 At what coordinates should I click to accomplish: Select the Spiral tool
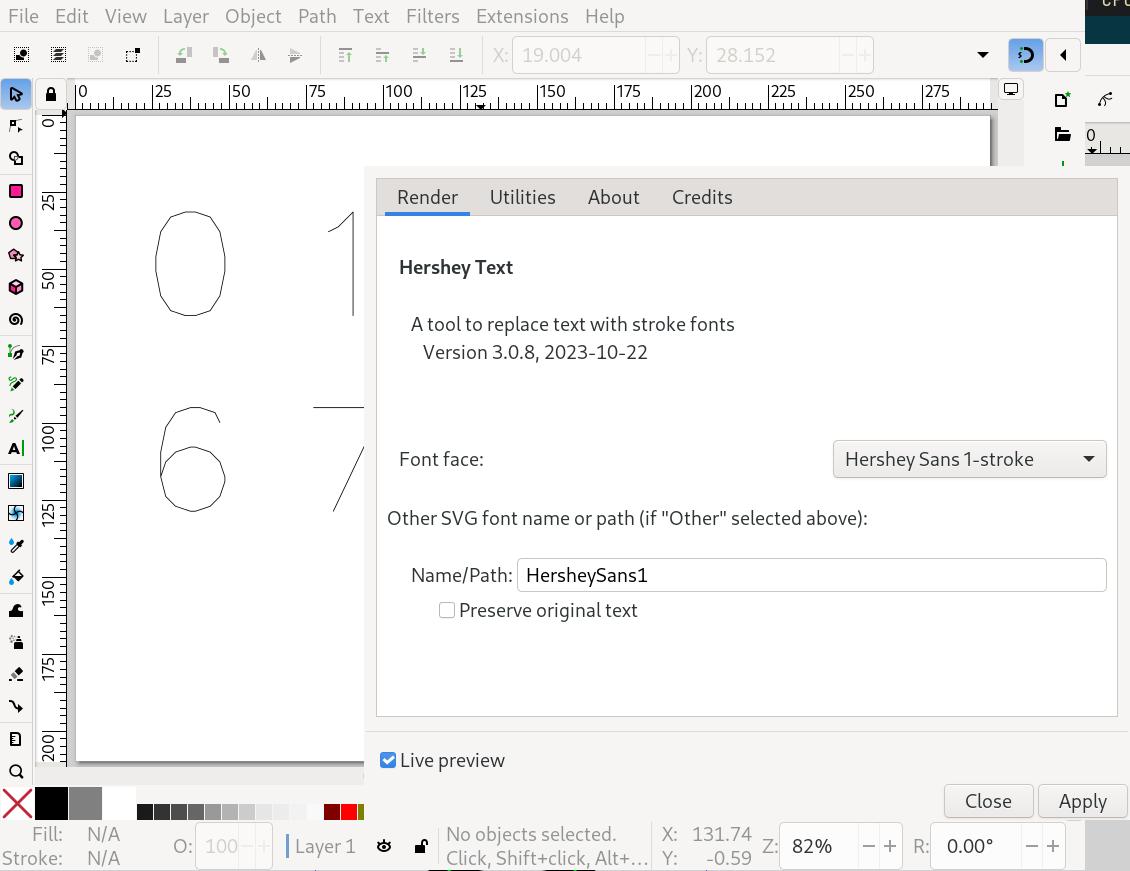(16, 319)
